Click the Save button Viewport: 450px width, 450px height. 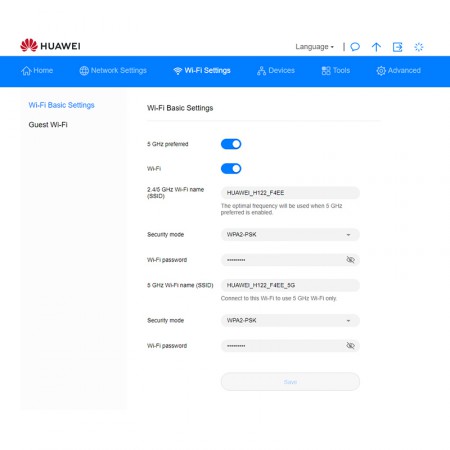290,382
